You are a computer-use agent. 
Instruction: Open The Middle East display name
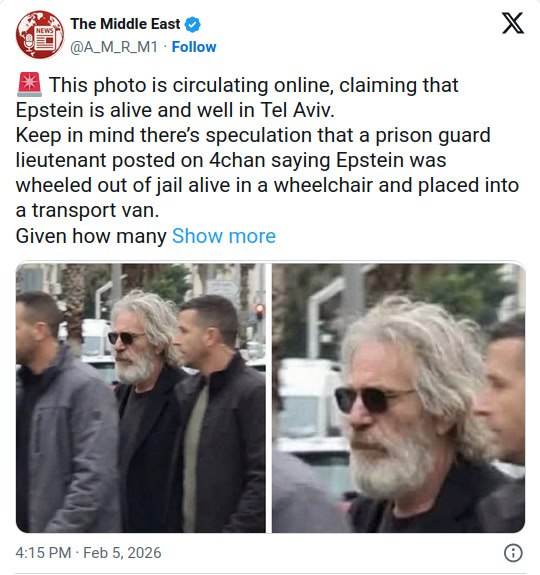click(x=125, y=24)
